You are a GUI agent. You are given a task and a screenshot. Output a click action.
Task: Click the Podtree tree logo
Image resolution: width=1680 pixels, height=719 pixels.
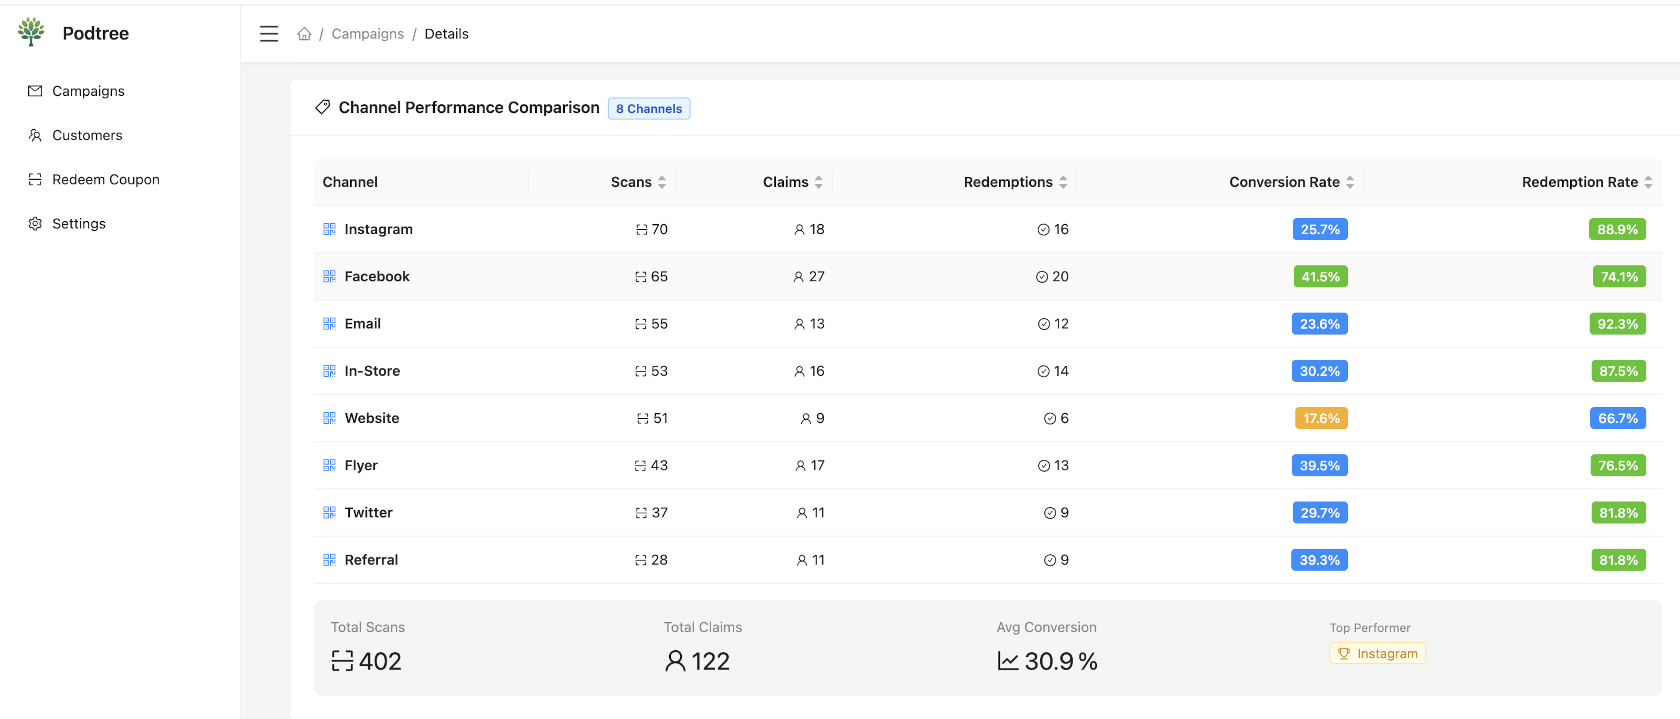32,32
